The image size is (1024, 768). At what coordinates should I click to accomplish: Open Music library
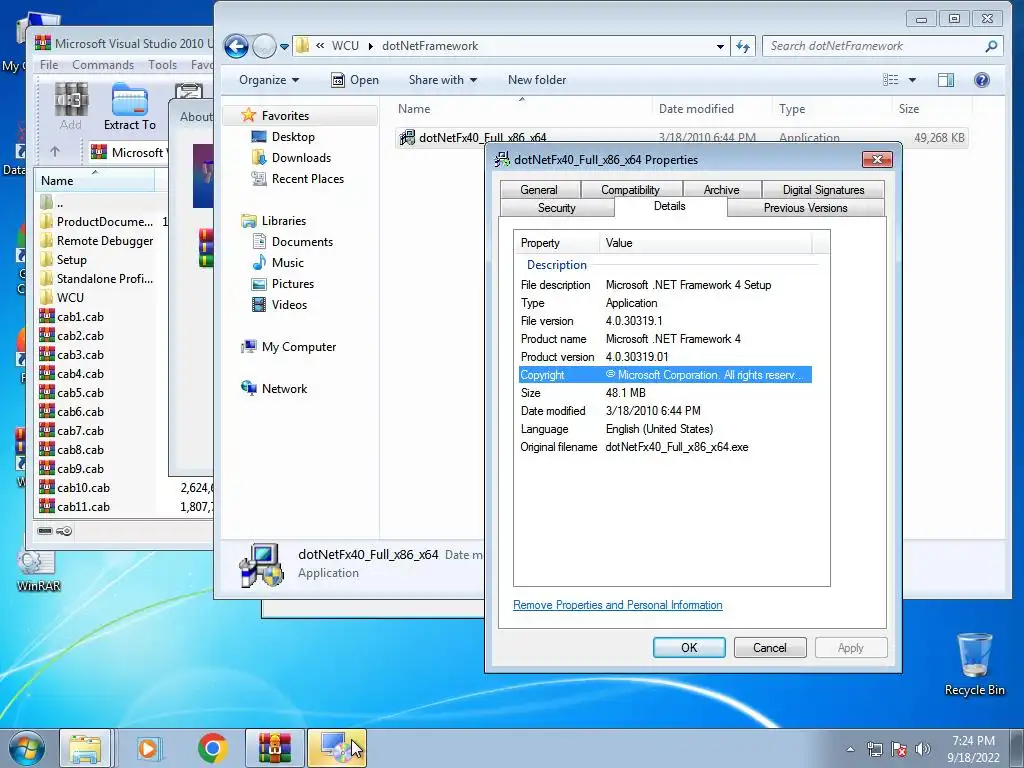point(287,263)
